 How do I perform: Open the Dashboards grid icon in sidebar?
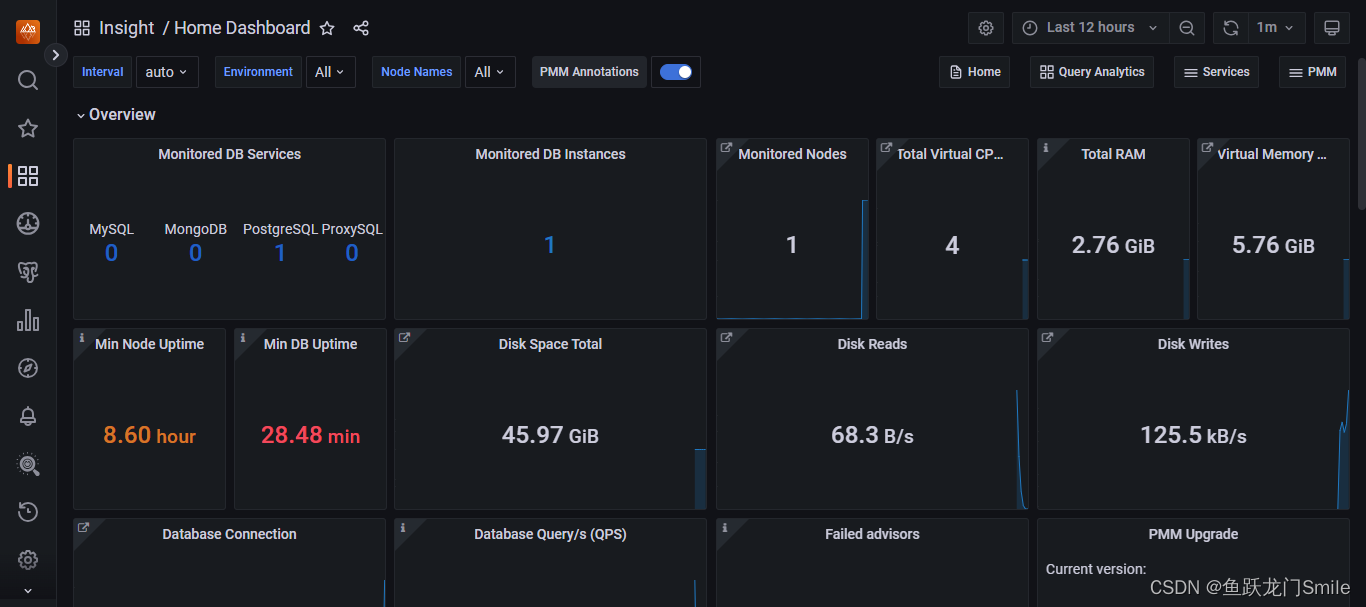pos(28,176)
